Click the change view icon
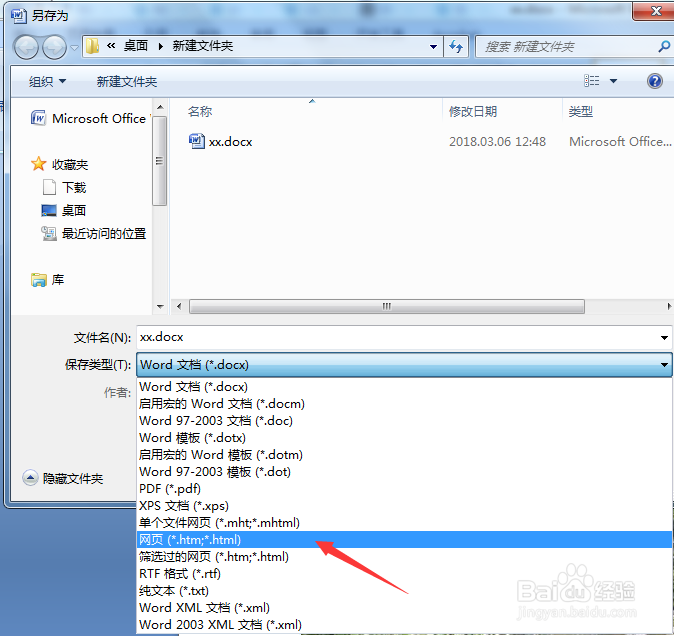The width and height of the screenshot is (674, 636). click(591, 81)
